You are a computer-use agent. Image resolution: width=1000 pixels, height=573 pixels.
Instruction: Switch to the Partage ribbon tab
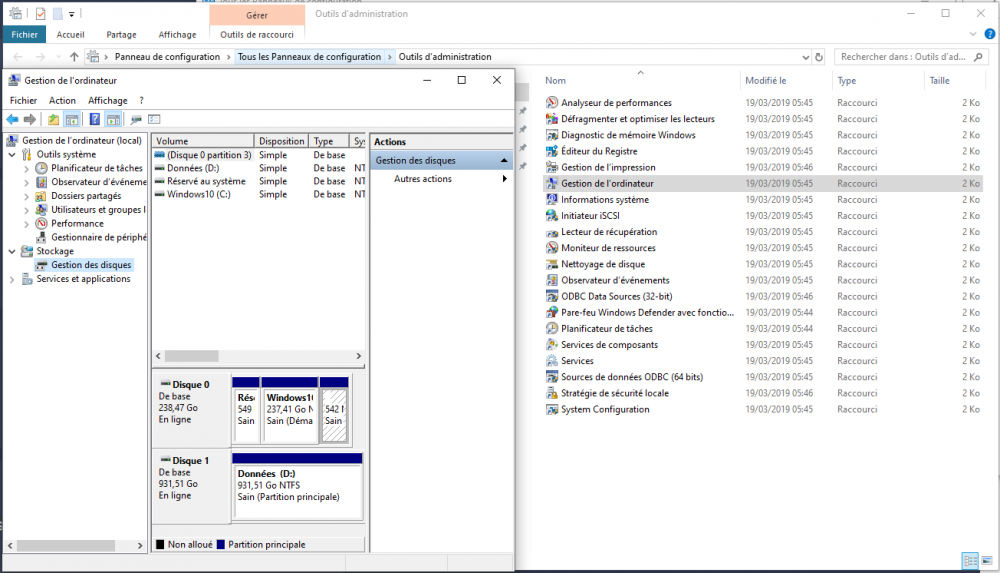[121, 34]
